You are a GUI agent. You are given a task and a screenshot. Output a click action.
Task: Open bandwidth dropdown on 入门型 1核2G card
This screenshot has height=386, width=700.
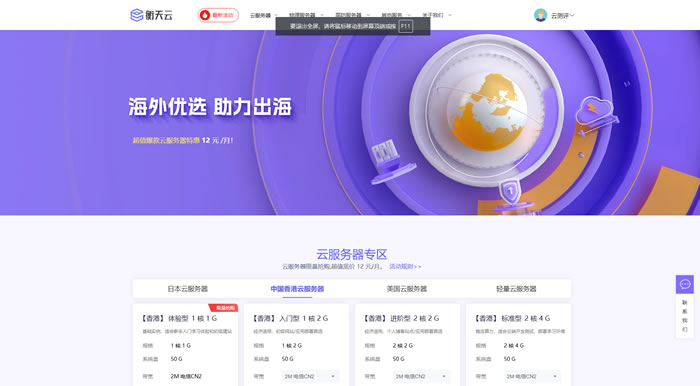point(309,377)
